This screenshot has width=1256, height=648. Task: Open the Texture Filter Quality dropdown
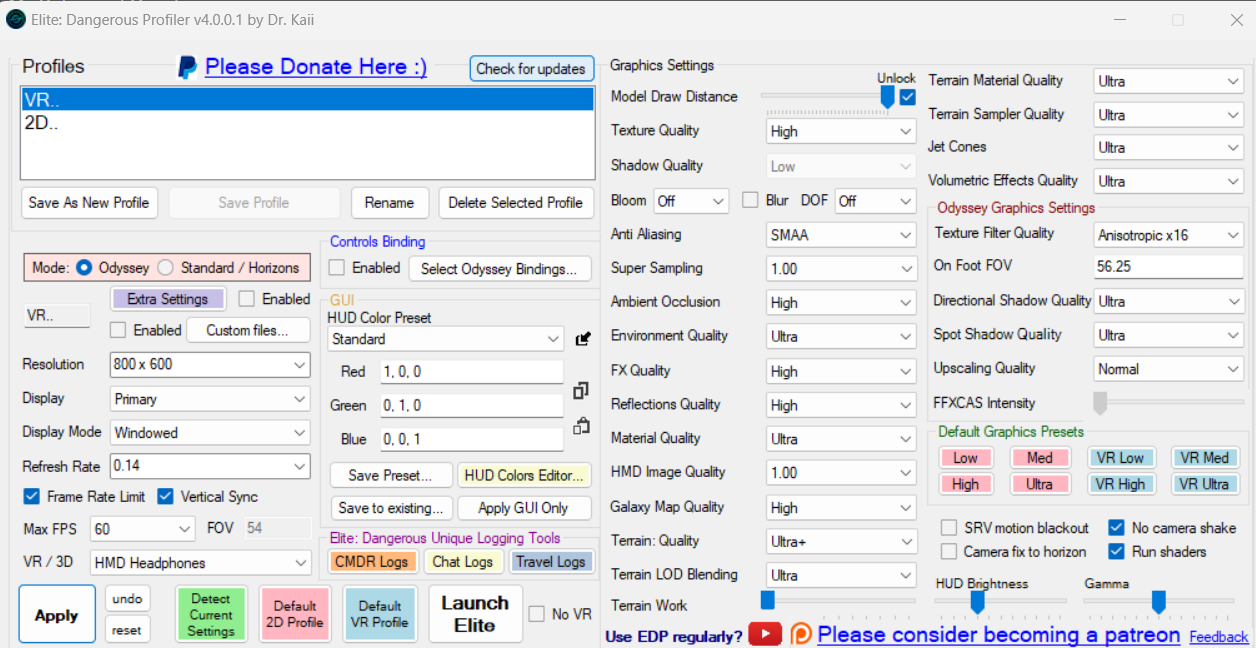(x=1169, y=235)
